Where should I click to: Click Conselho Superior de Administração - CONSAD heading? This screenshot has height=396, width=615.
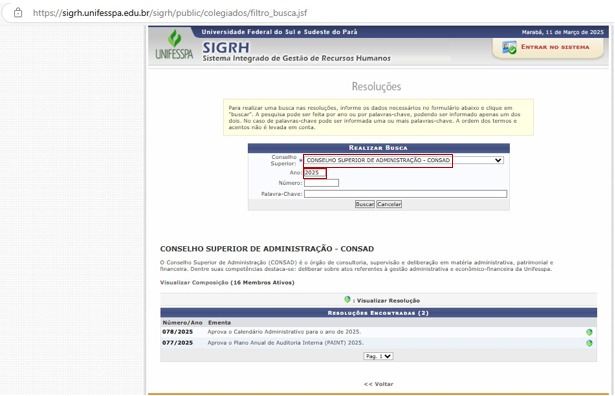coord(267,249)
